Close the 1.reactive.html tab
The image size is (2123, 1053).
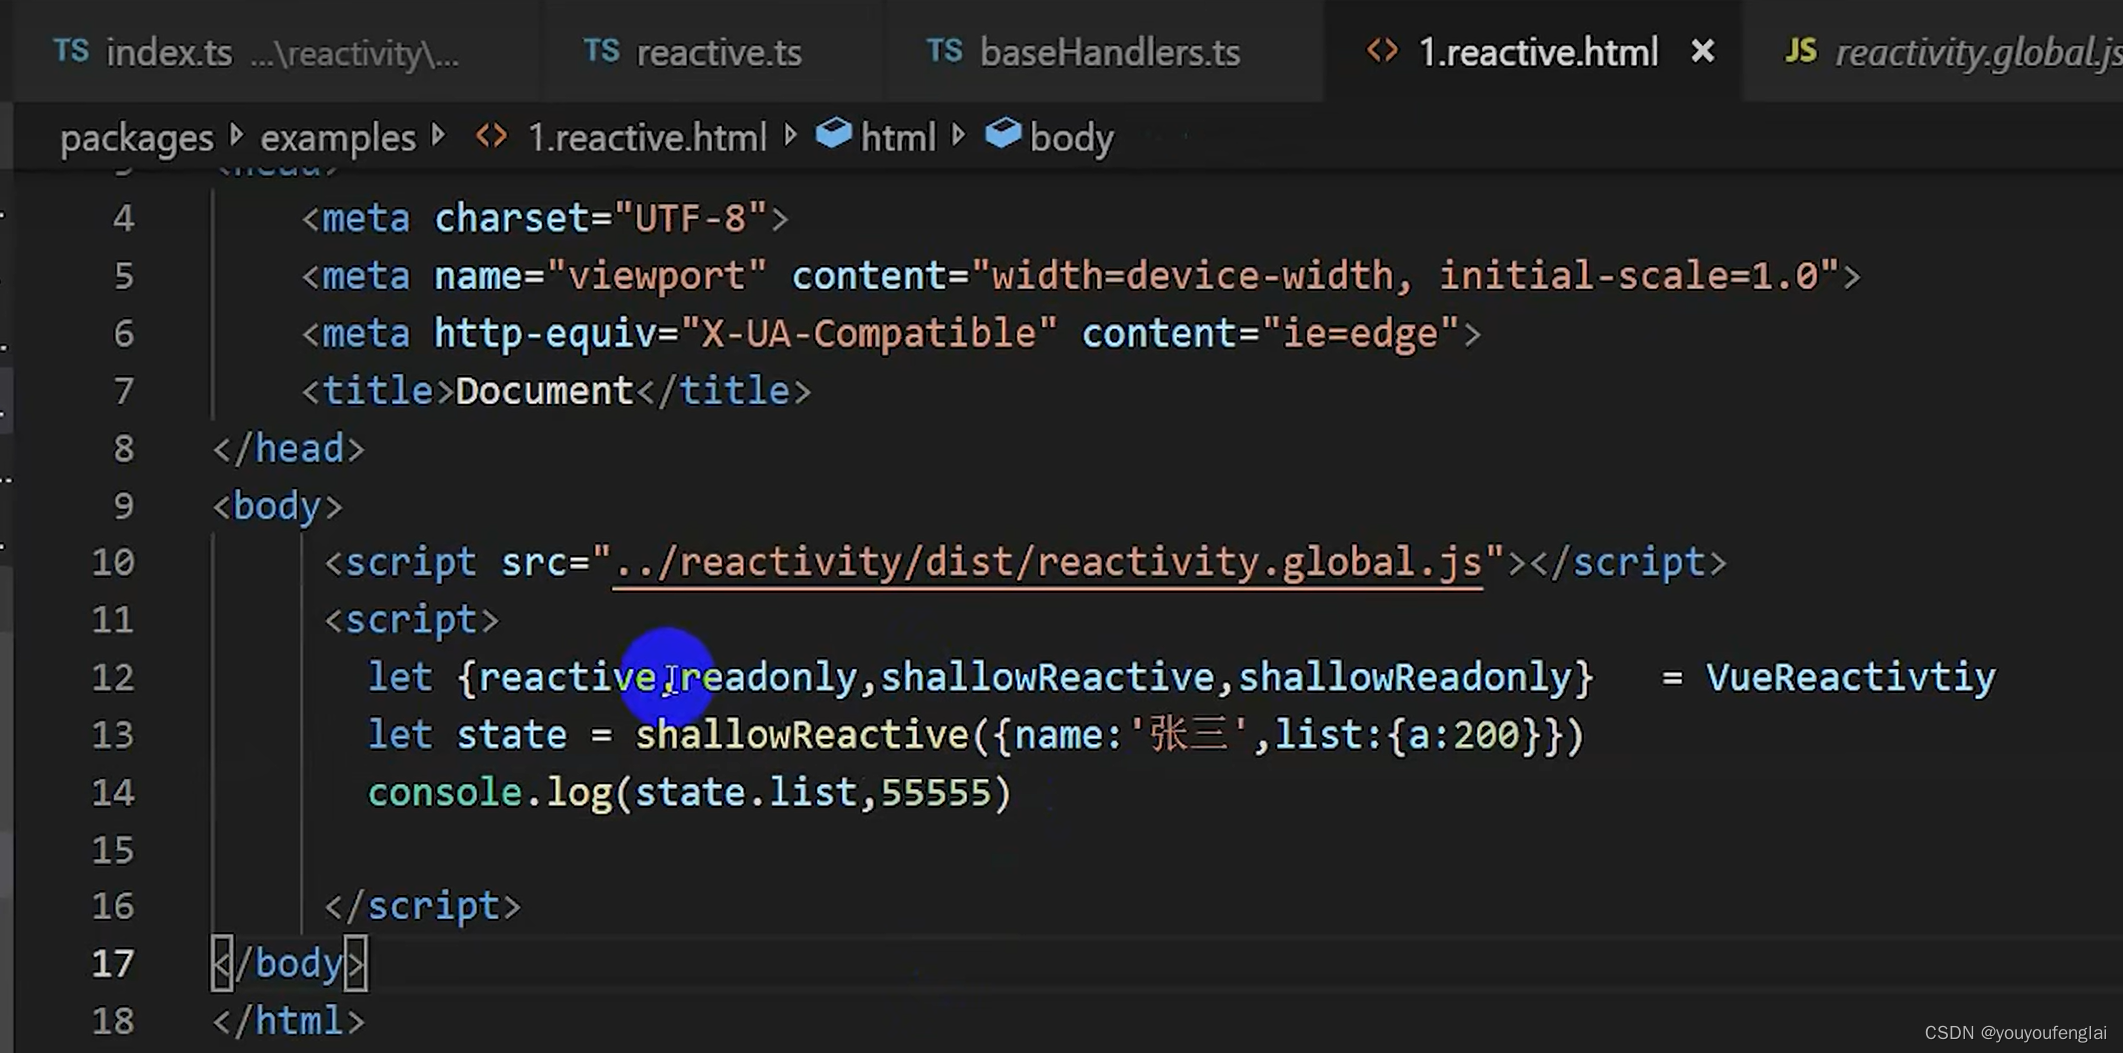pyautogui.click(x=1702, y=51)
